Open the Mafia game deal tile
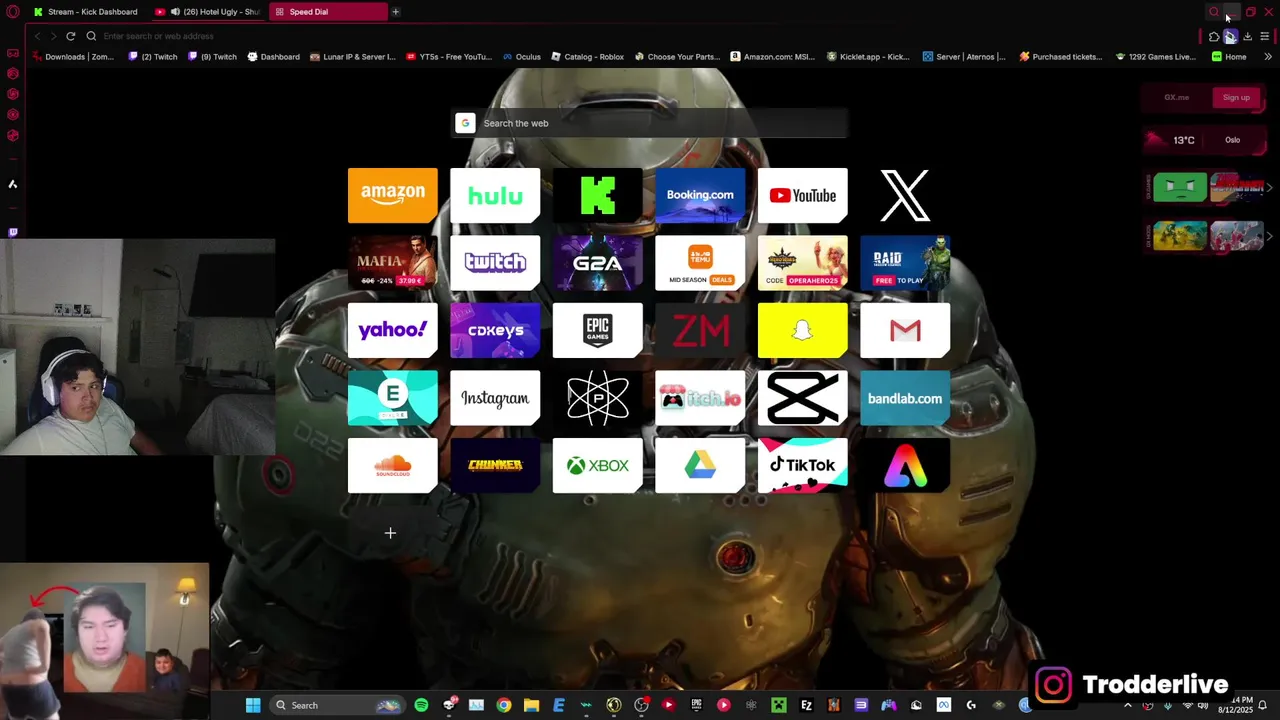 pyautogui.click(x=392, y=263)
